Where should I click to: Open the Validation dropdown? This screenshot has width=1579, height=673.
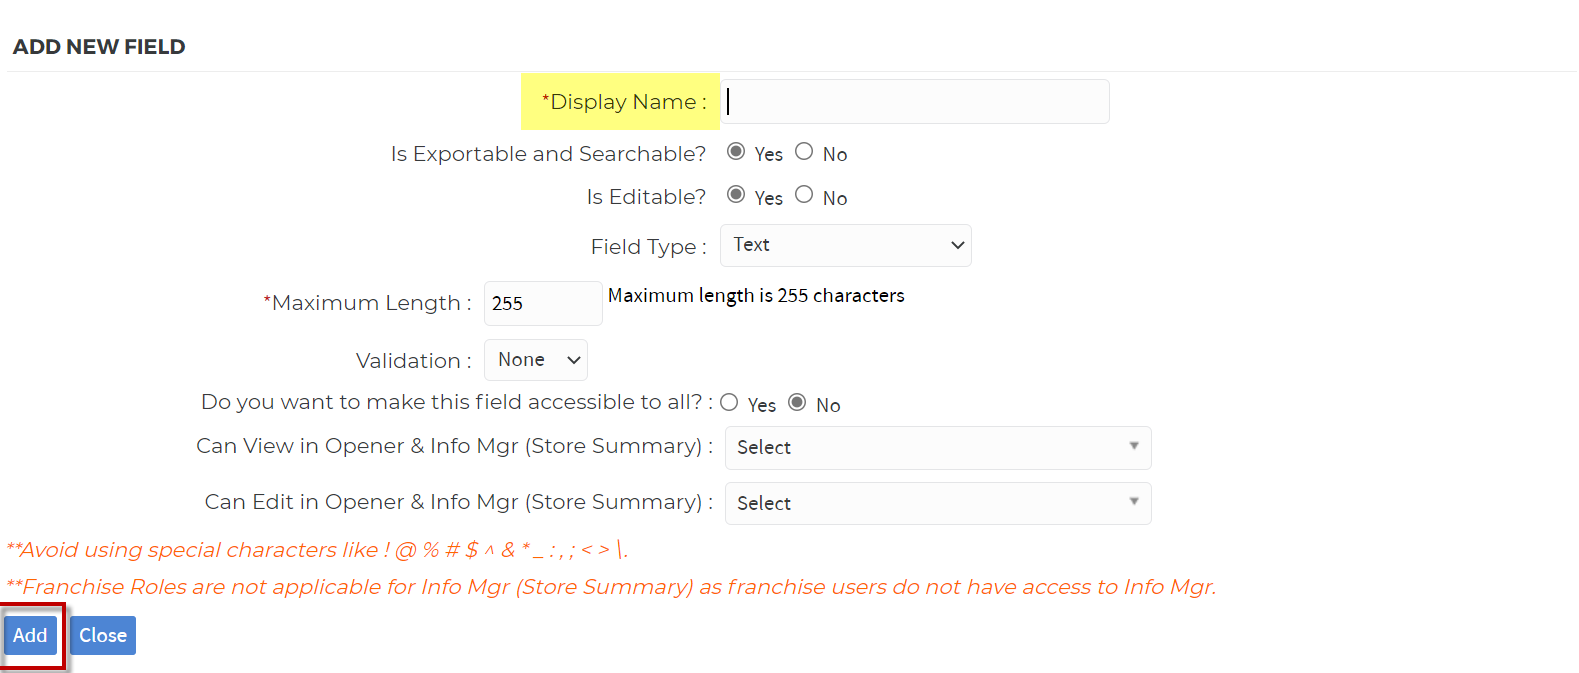pos(536,360)
